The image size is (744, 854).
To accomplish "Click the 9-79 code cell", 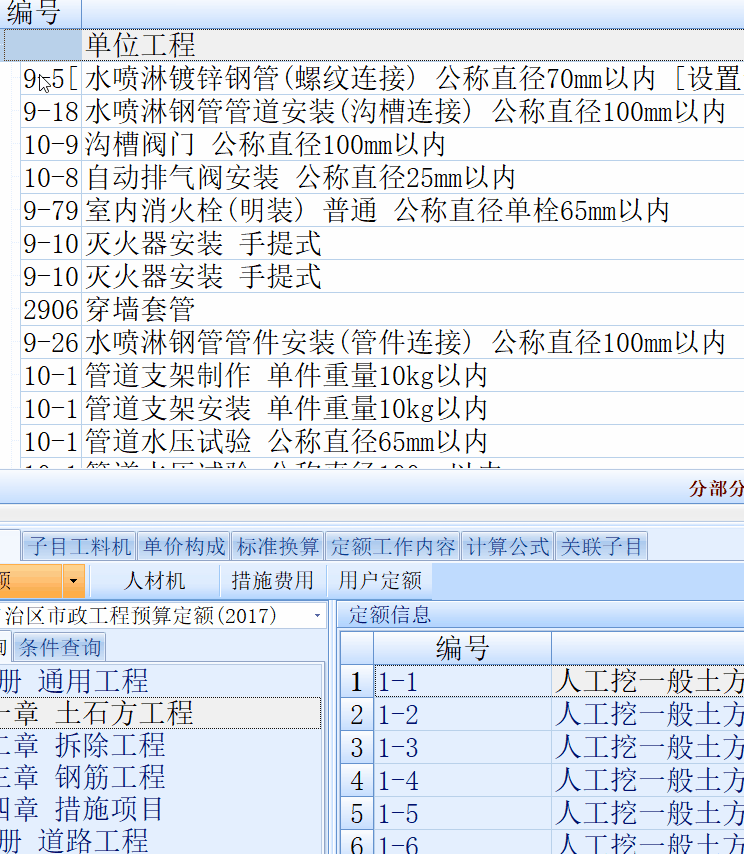I will 51,211.
